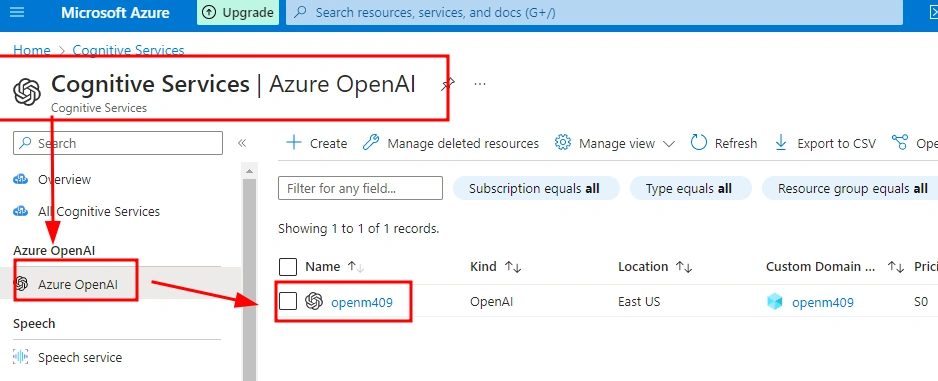Viewport: 938px width, 381px height.
Task: Open the openm409 resource link
Action: (362, 302)
